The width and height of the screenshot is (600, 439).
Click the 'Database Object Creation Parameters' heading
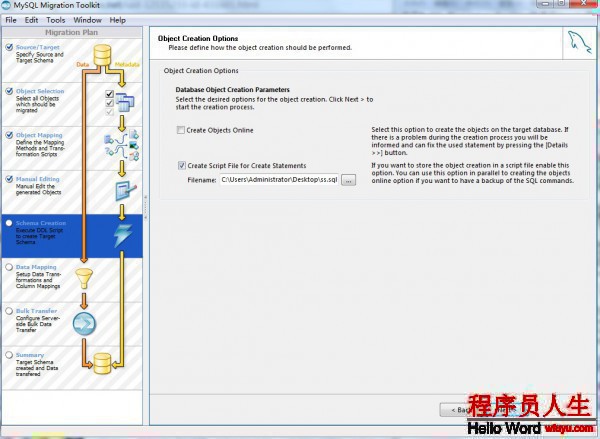233,90
